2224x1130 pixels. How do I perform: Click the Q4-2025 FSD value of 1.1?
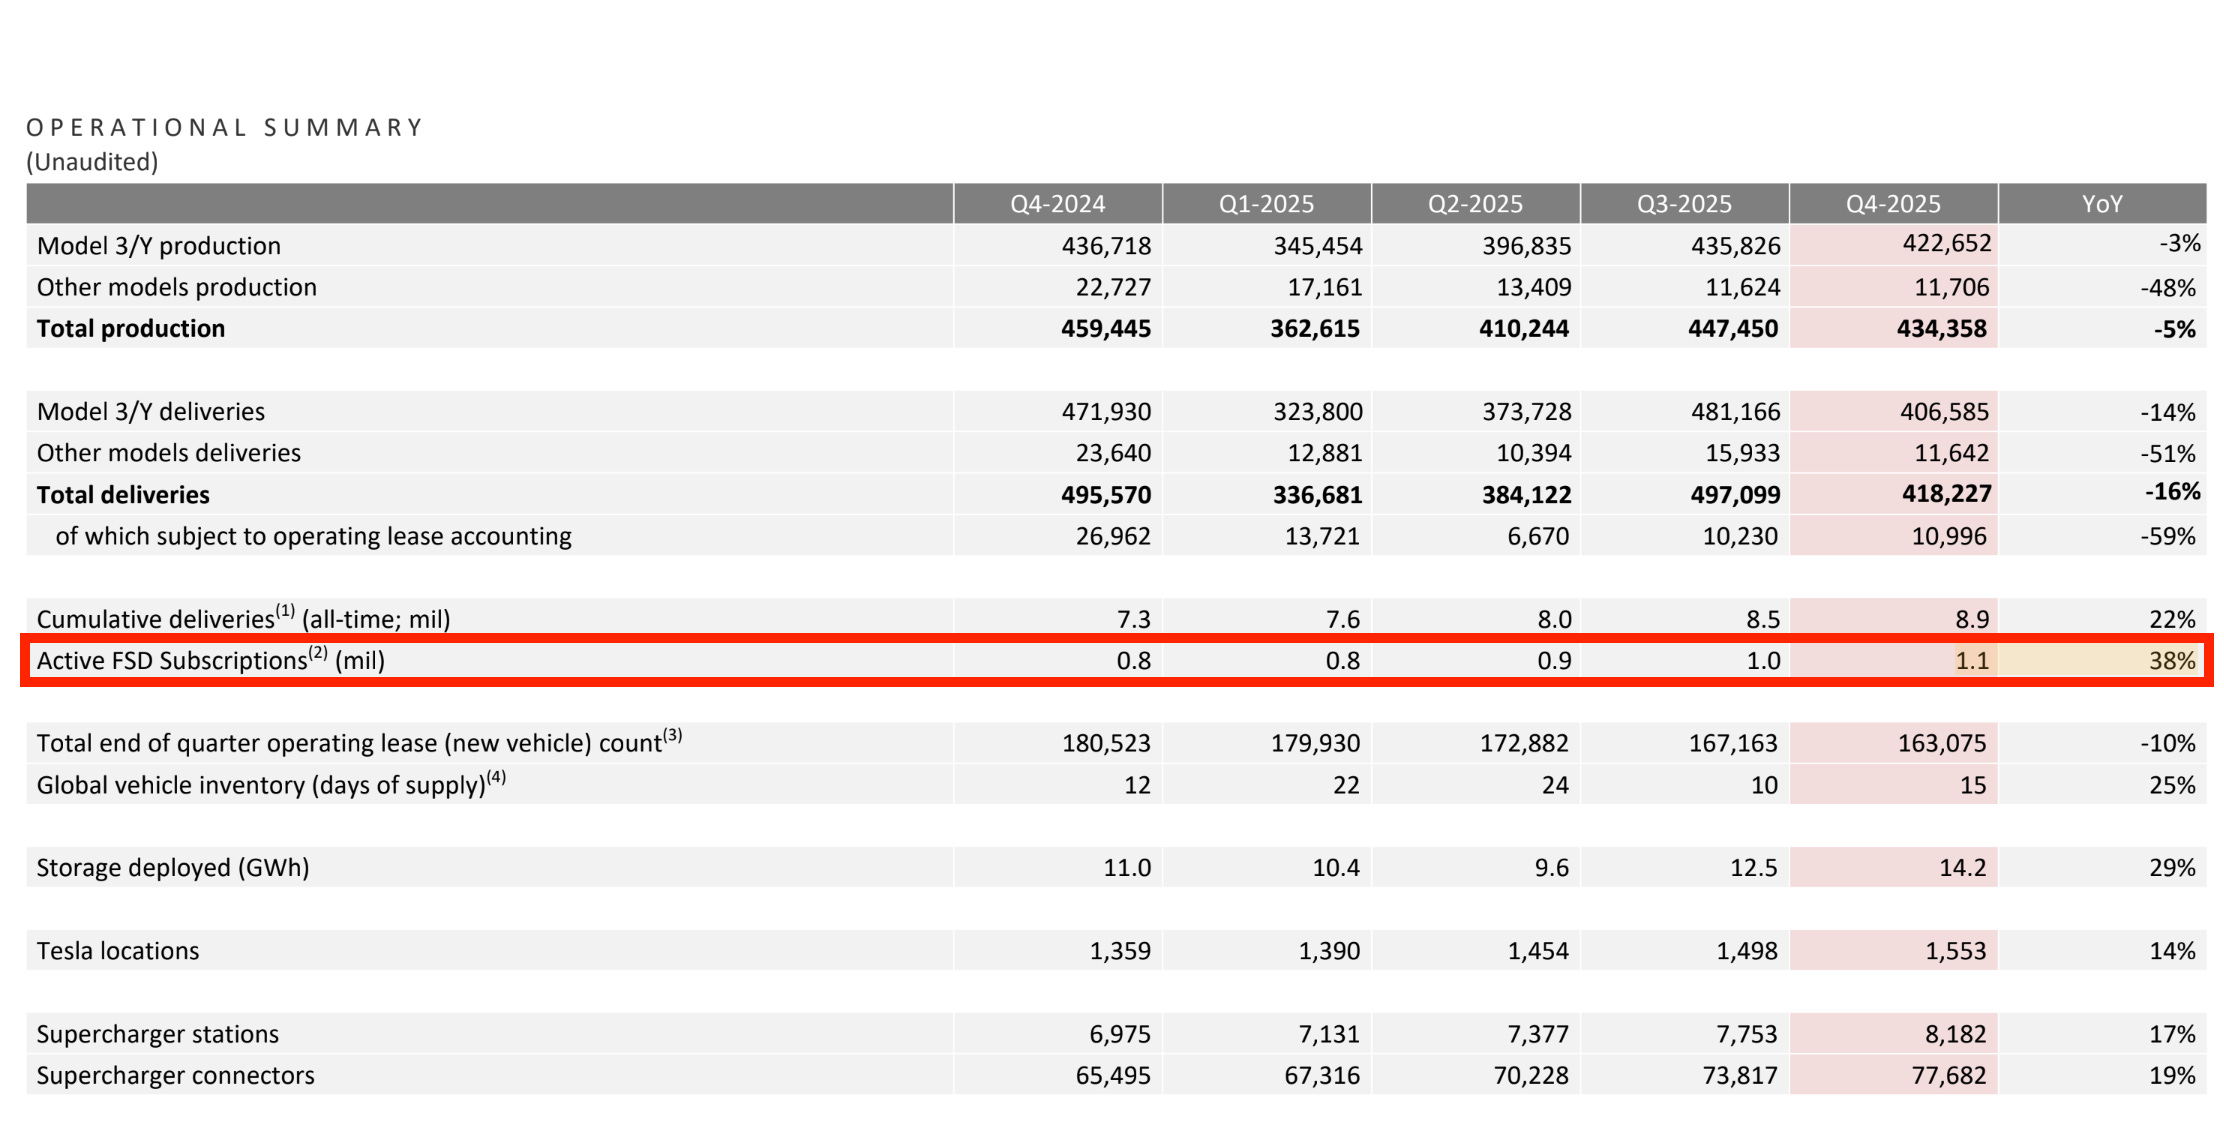pyautogui.click(x=1972, y=660)
